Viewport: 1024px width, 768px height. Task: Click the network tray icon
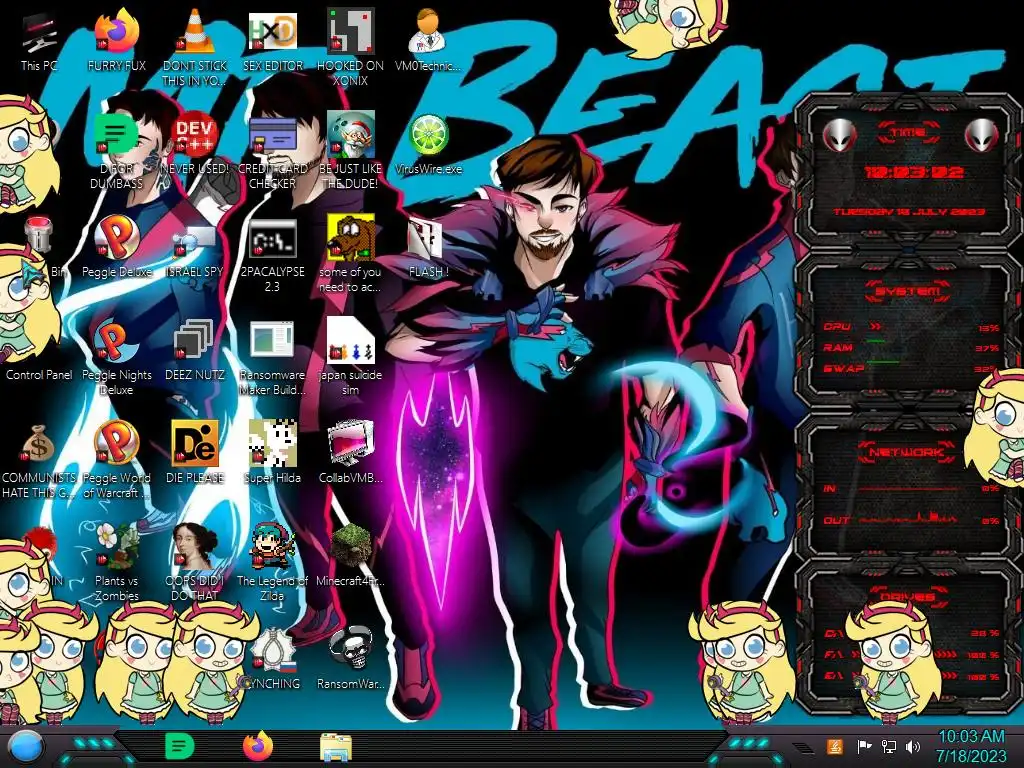888,746
